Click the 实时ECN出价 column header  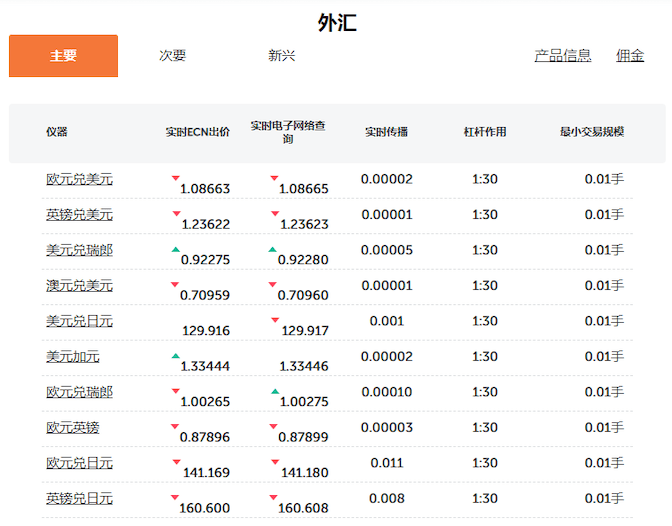pyautogui.click(x=198, y=132)
